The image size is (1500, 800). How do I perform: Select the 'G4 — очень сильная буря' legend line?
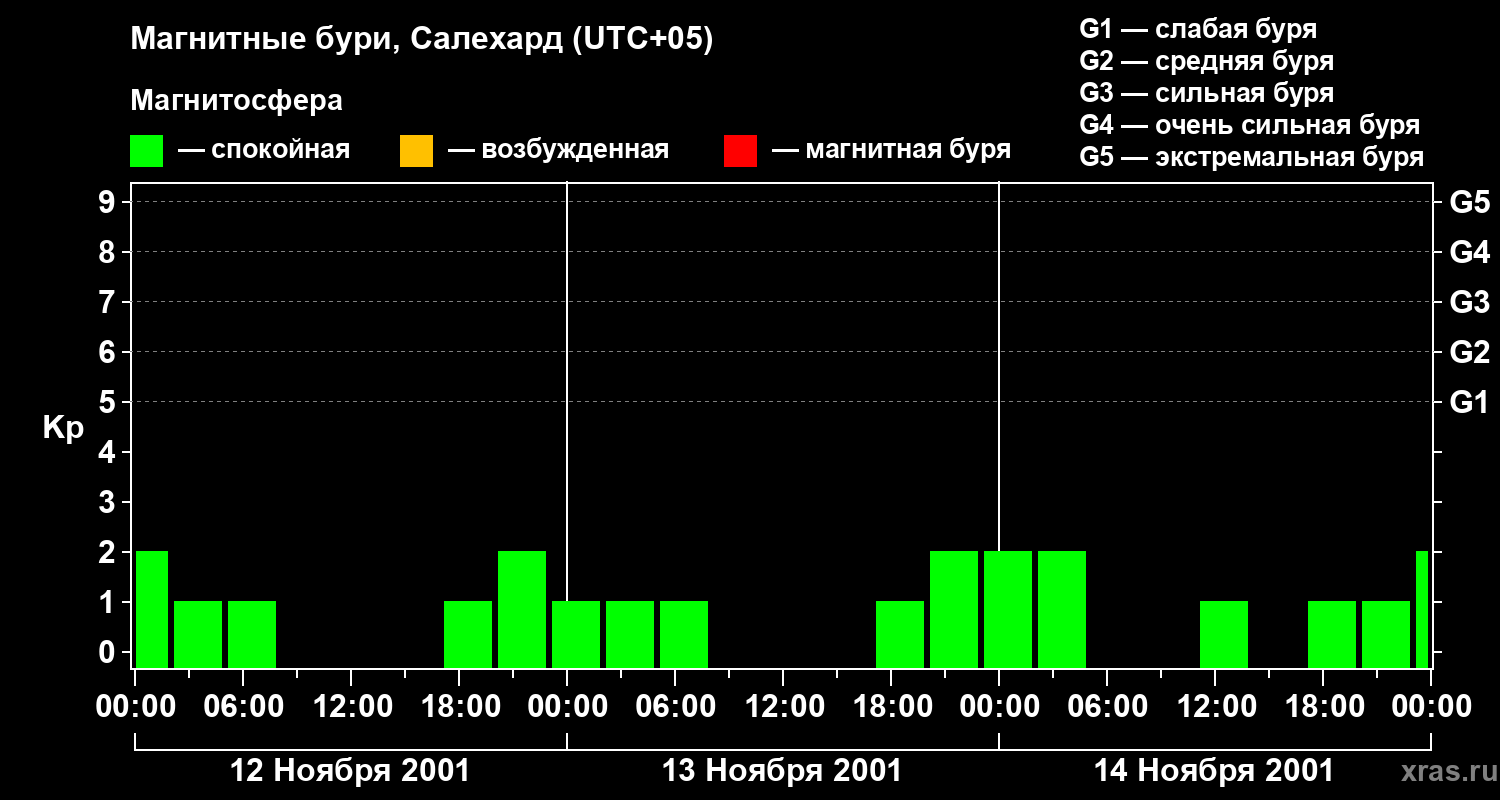click(1250, 125)
